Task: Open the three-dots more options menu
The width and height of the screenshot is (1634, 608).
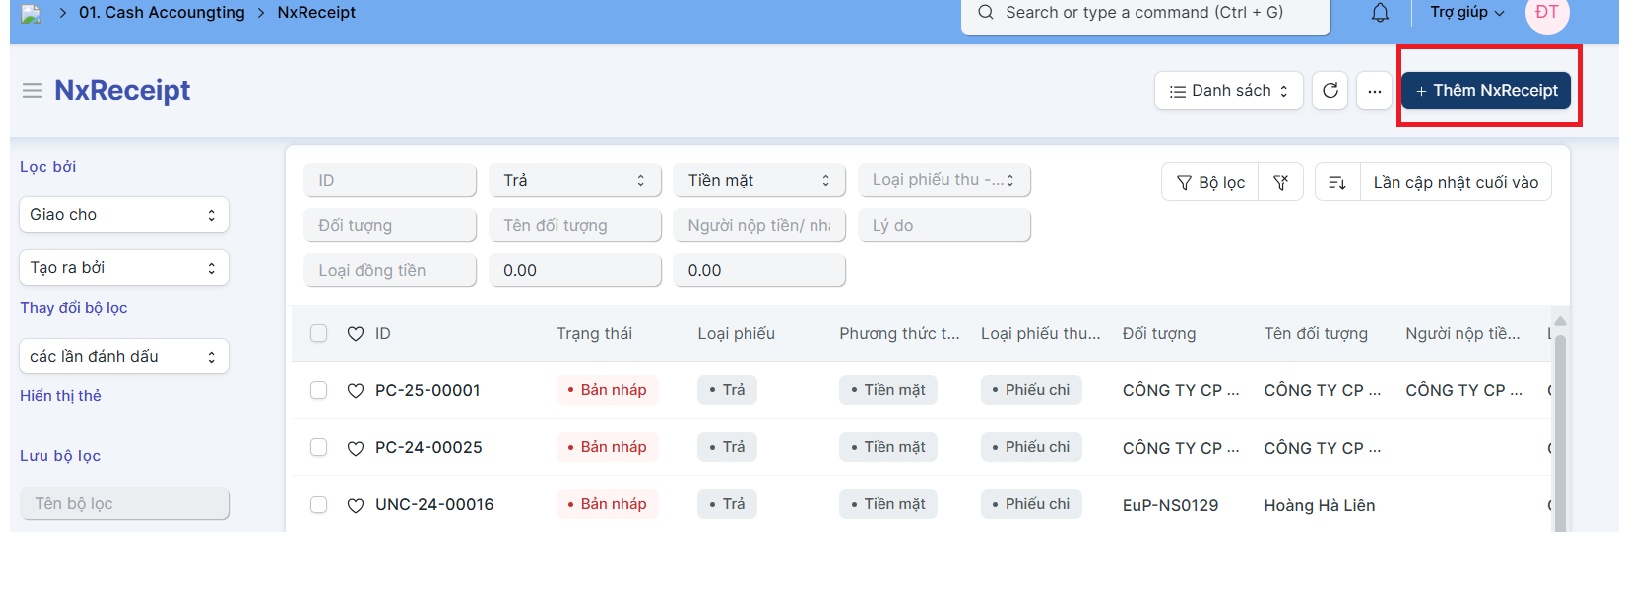Action: pos(1374,91)
